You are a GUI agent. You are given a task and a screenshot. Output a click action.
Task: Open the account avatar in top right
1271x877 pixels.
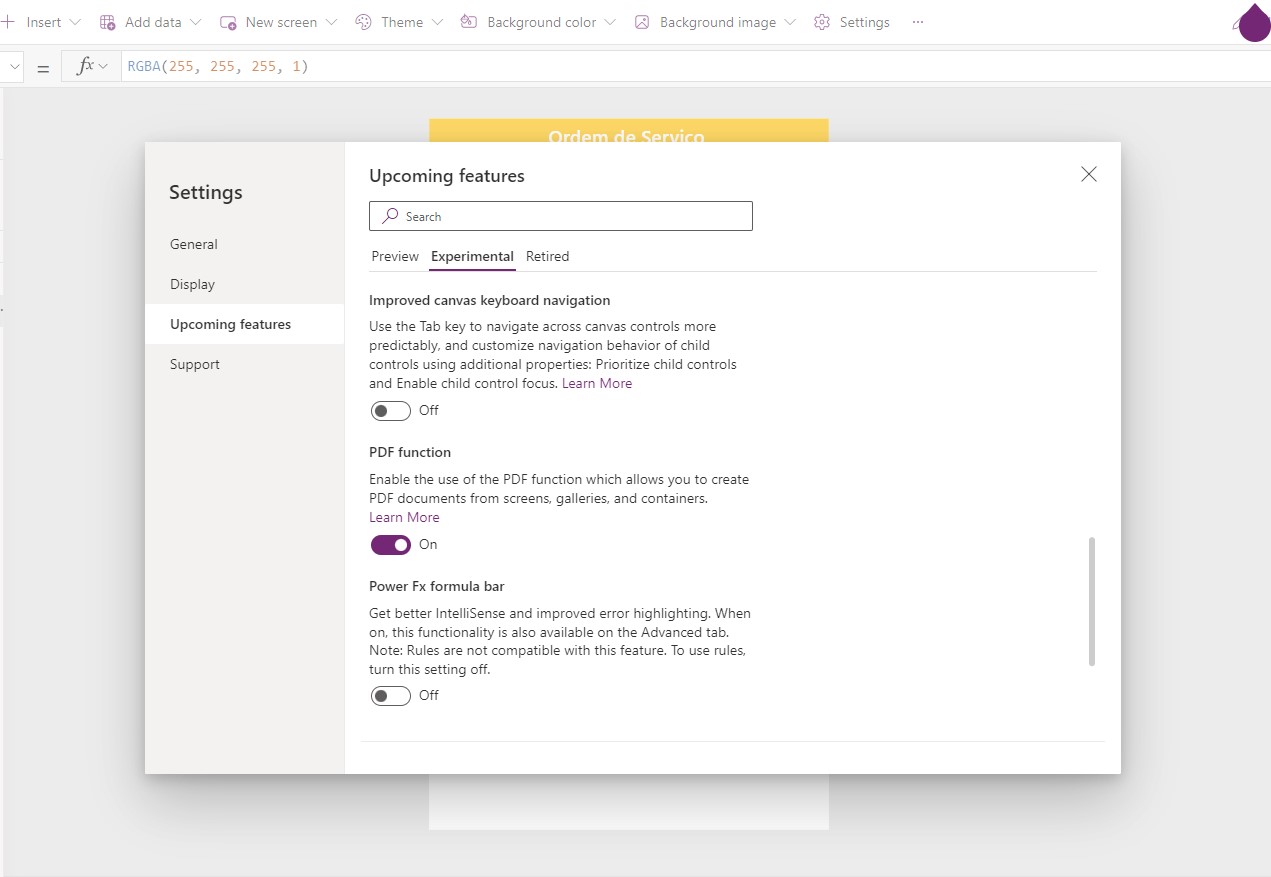tap(1253, 23)
